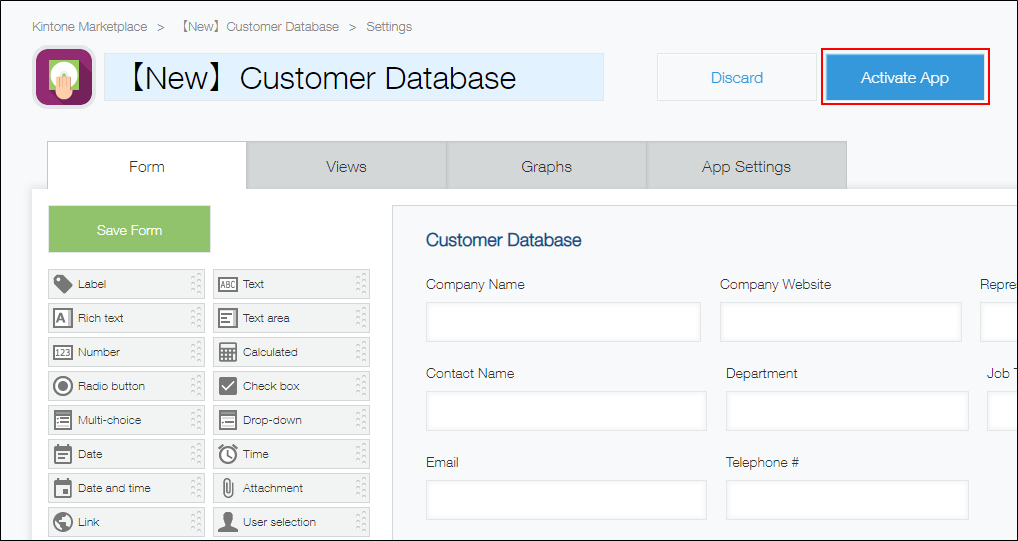
Task: Click the Company Name input field
Action: [563, 322]
